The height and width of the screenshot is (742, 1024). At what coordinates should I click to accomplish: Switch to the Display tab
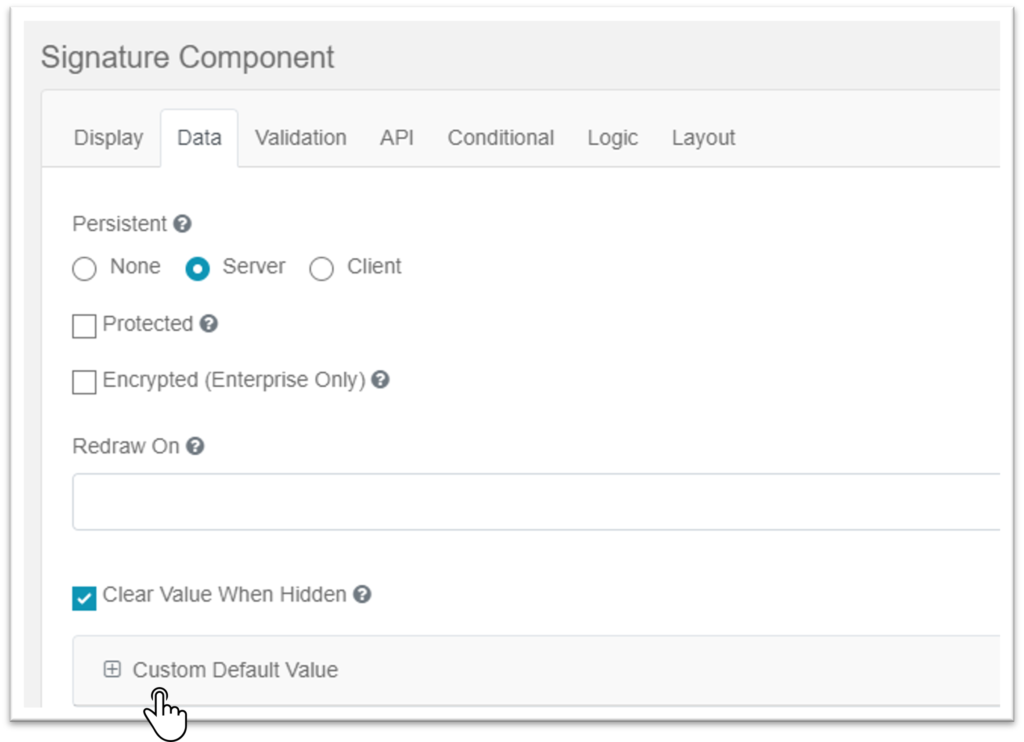click(108, 138)
